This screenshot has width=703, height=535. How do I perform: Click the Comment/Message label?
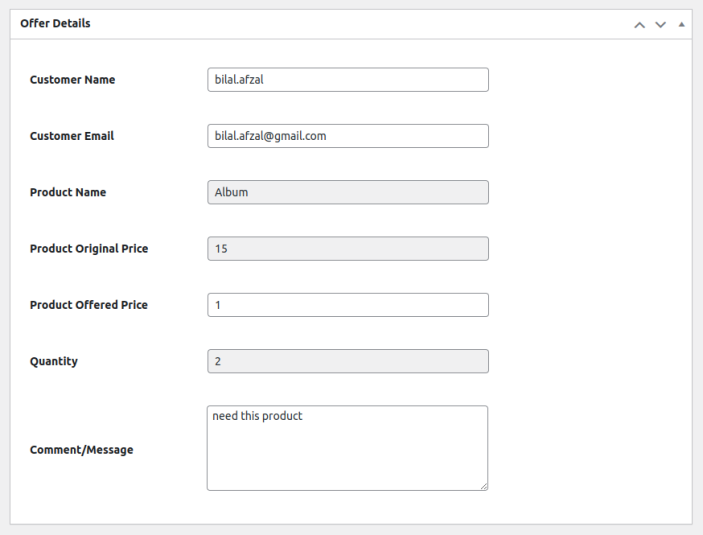pyautogui.click(x=81, y=450)
